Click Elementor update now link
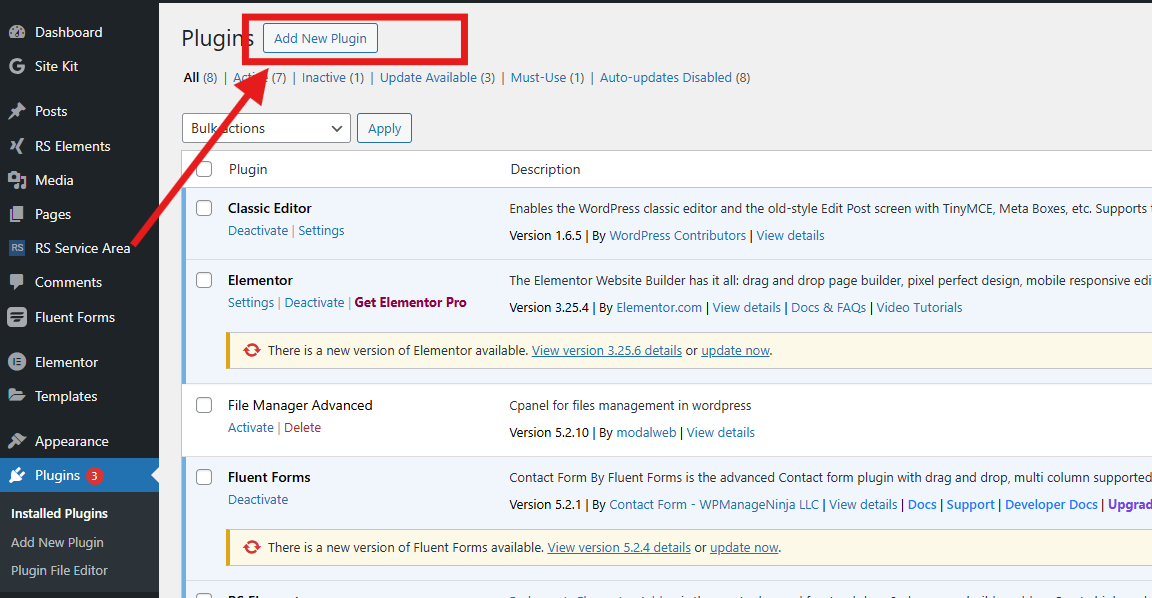 (735, 350)
